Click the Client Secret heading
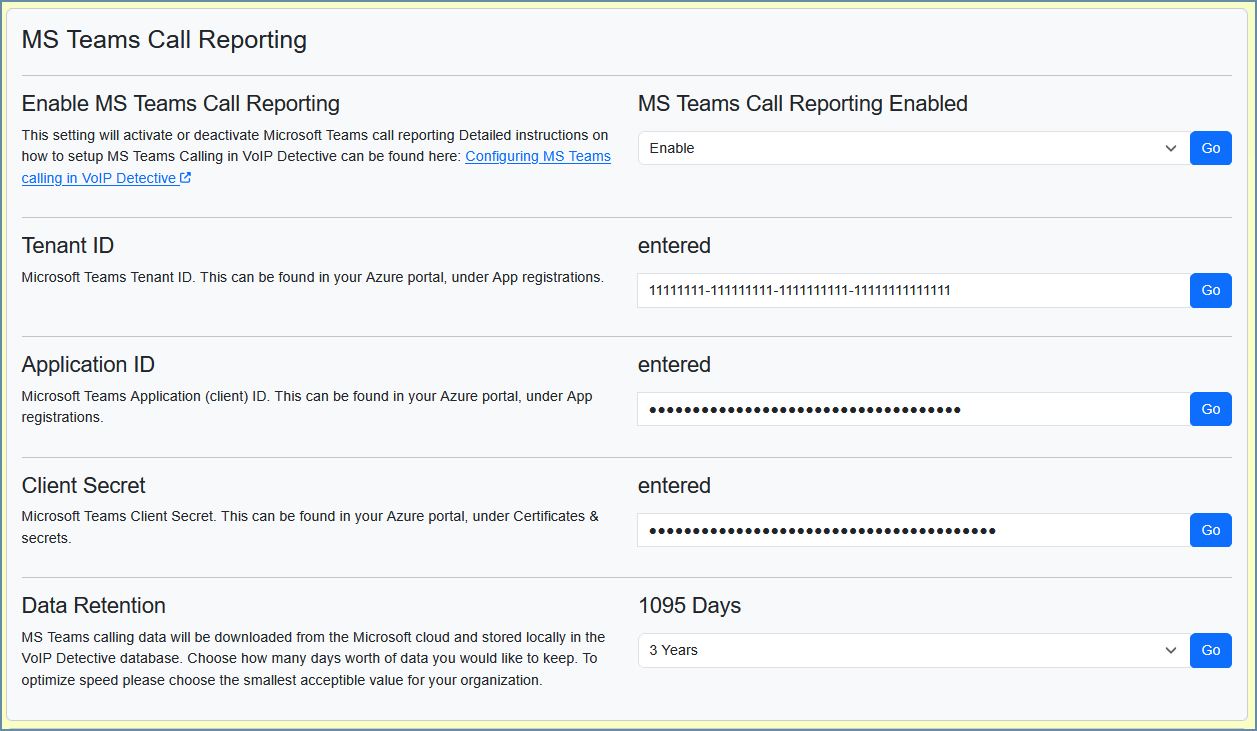Screen dimensions: 1257x731 coord(84,485)
